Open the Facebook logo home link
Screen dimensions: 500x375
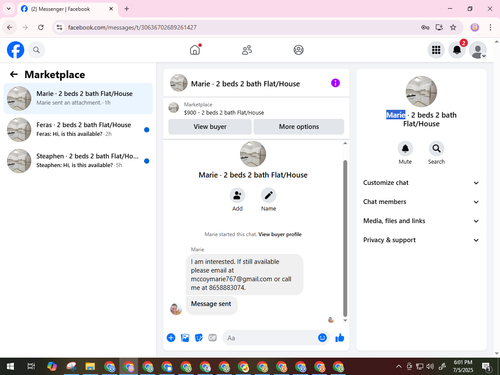point(15,50)
